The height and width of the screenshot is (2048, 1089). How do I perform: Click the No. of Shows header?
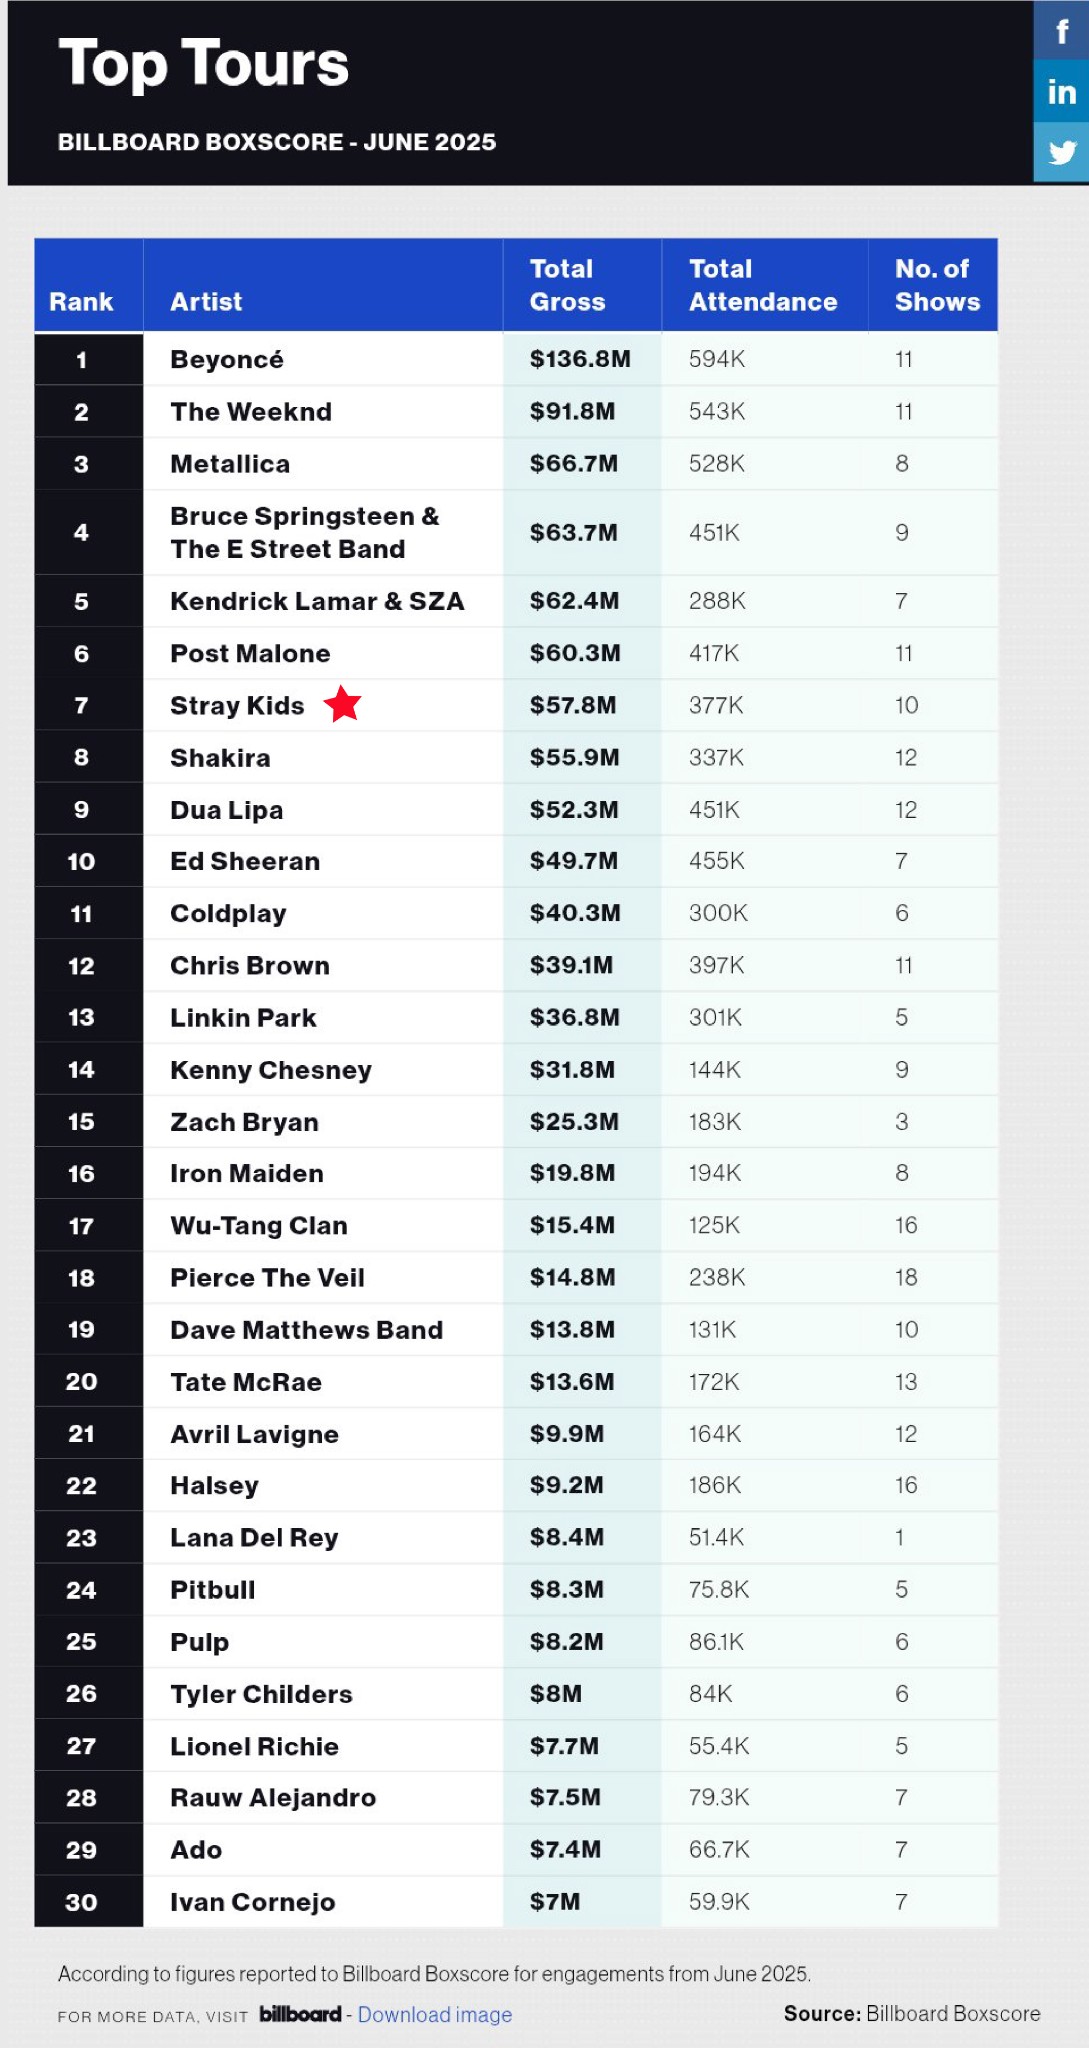[937, 285]
